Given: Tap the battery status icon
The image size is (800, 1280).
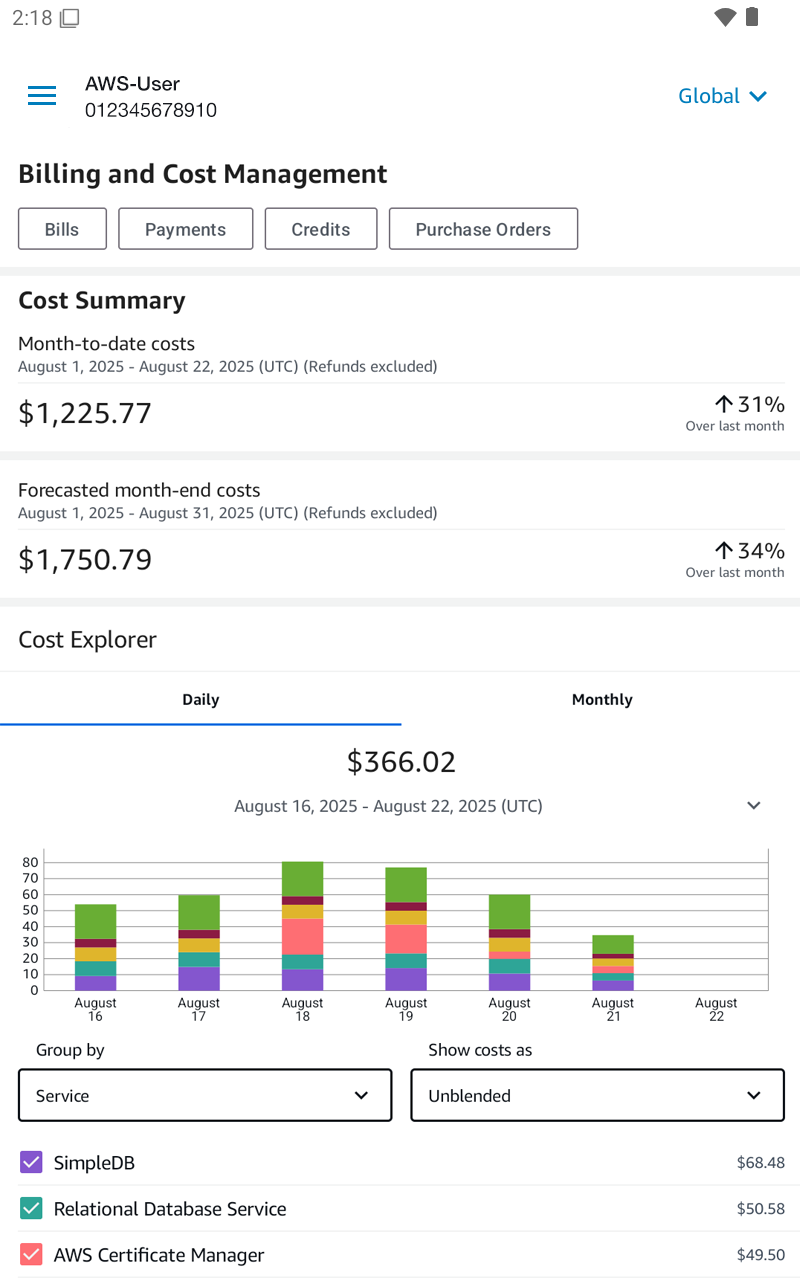Looking at the screenshot, I should coord(752,17).
